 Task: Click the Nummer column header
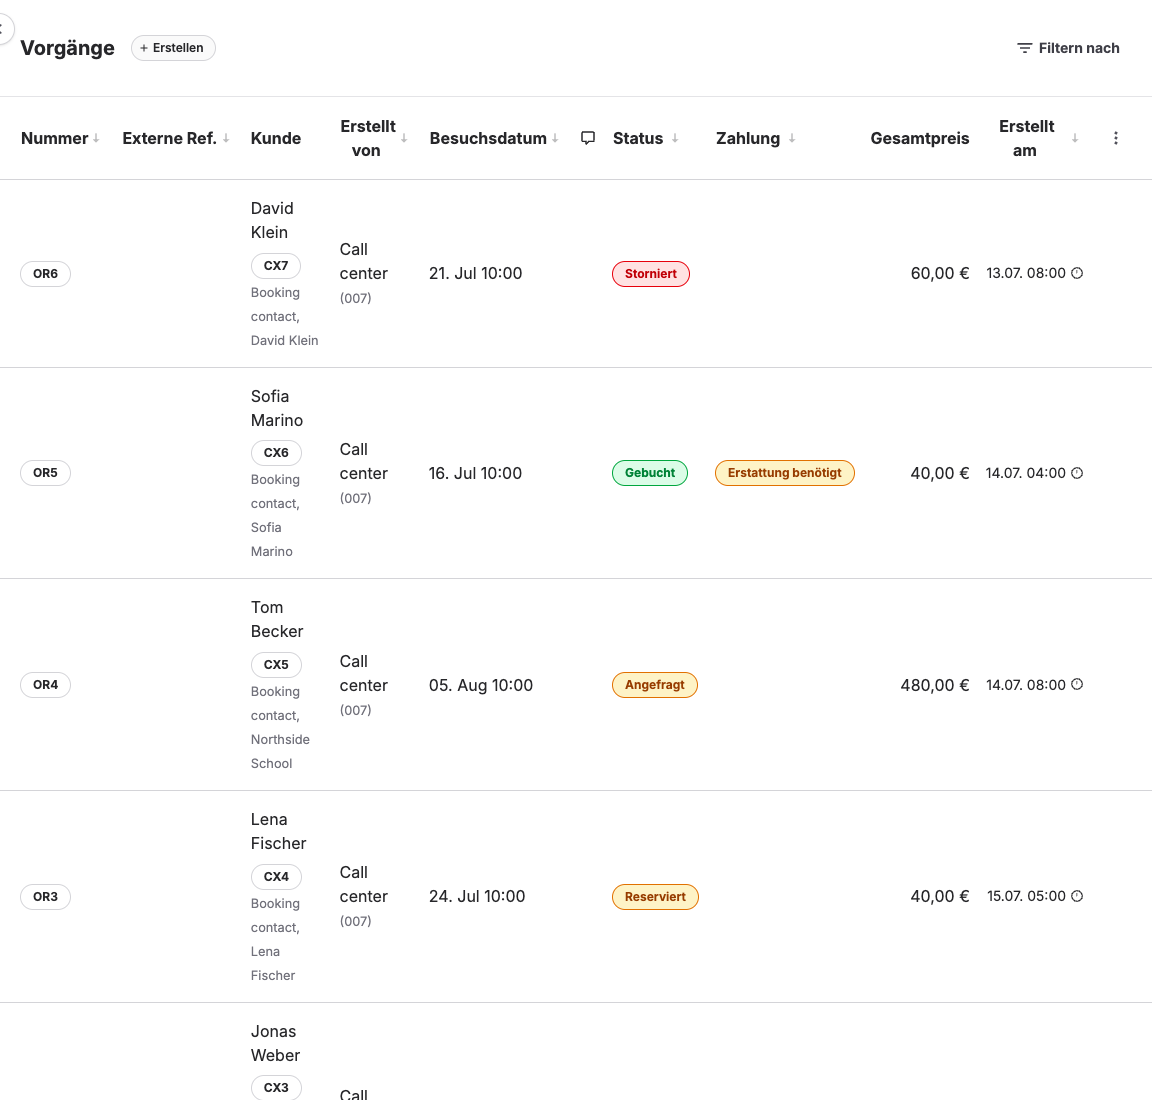coord(54,138)
